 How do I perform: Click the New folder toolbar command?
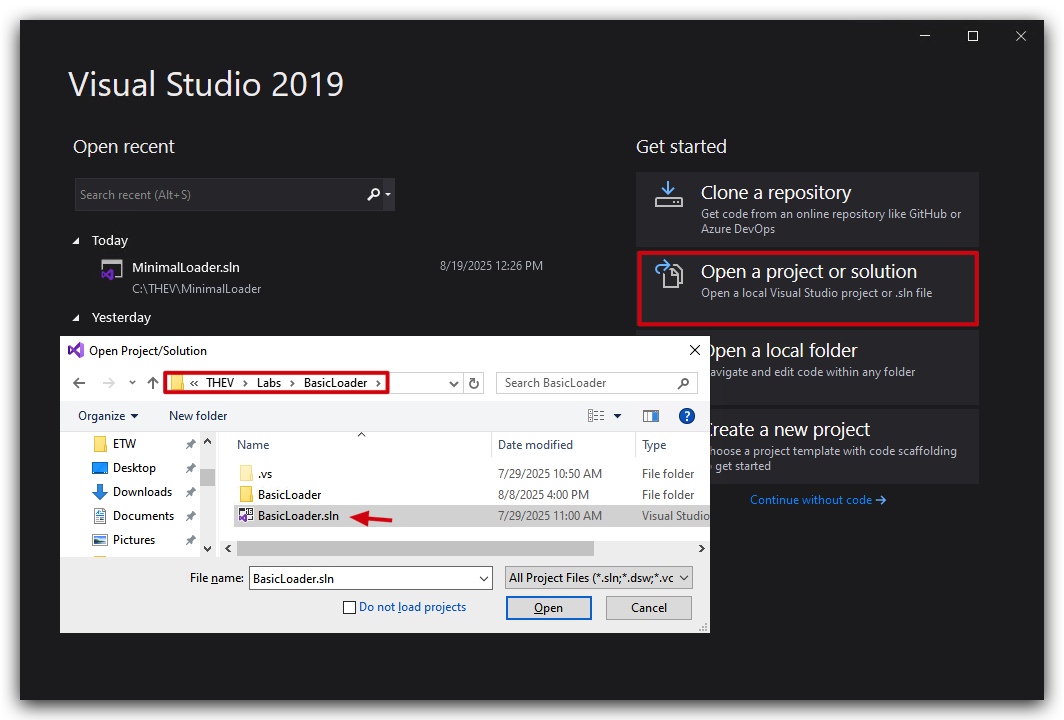(x=198, y=416)
